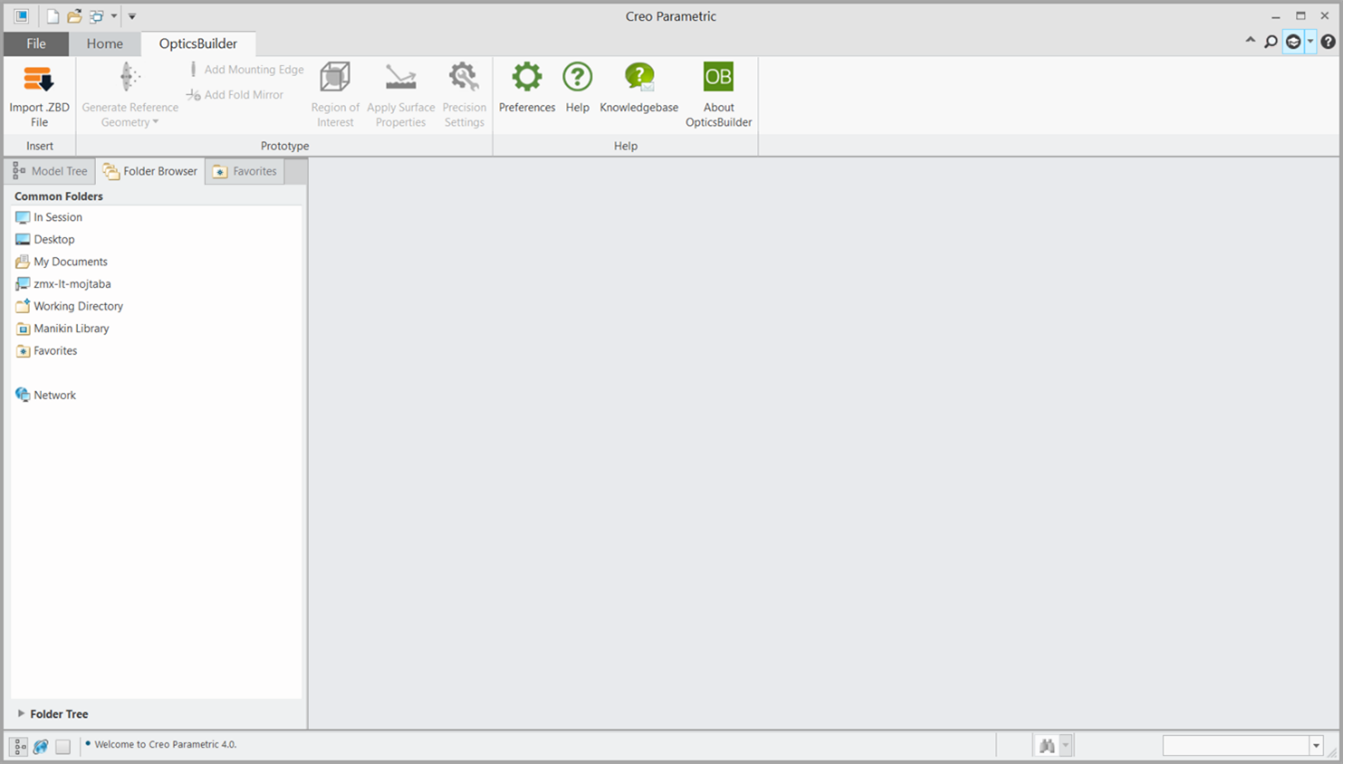Click Apply Surface Properties icon
This screenshot has width=1347, height=764.
coord(401,77)
